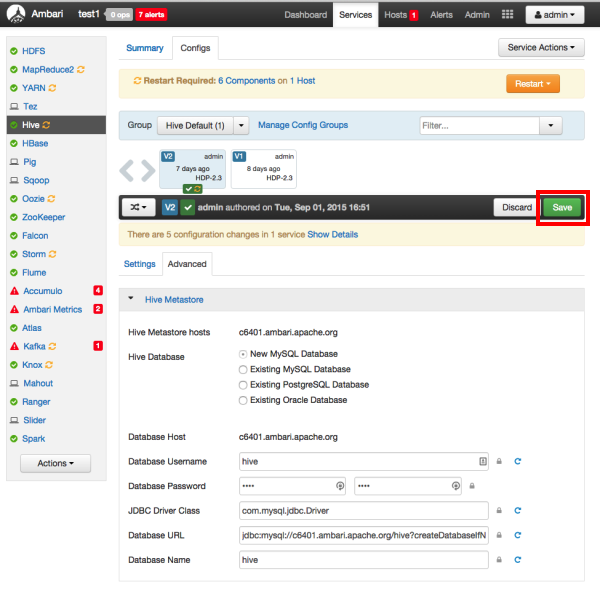This screenshot has width=600, height=590.
Task: Open the Alerts nav item
Action: (441, 15)
